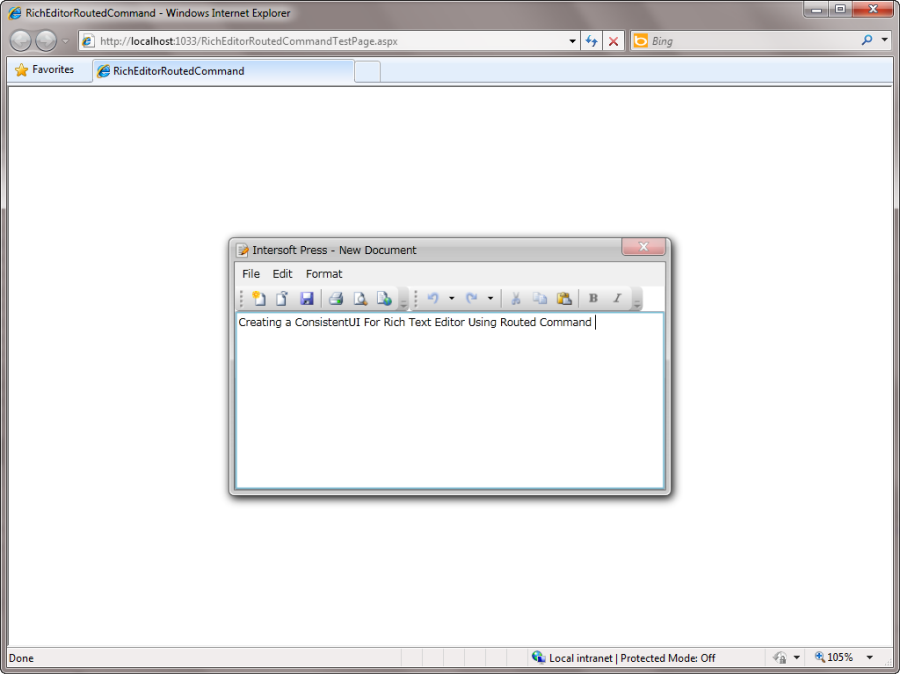Image resolution: width=900 pixels, height=674 pixels.
Task: Expand the address bar autocomplete dropdown
Action: coord(572,41)
